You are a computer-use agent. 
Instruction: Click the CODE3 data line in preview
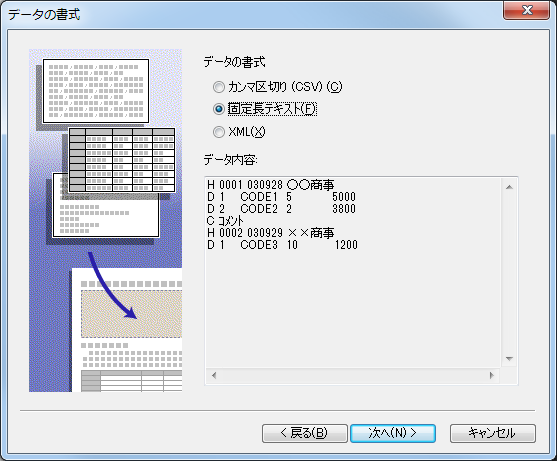(282, 245)
